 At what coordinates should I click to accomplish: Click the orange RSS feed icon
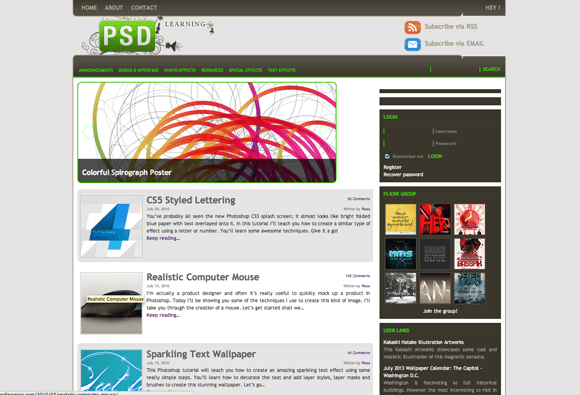pyautogui.click(x=412, y=27)
